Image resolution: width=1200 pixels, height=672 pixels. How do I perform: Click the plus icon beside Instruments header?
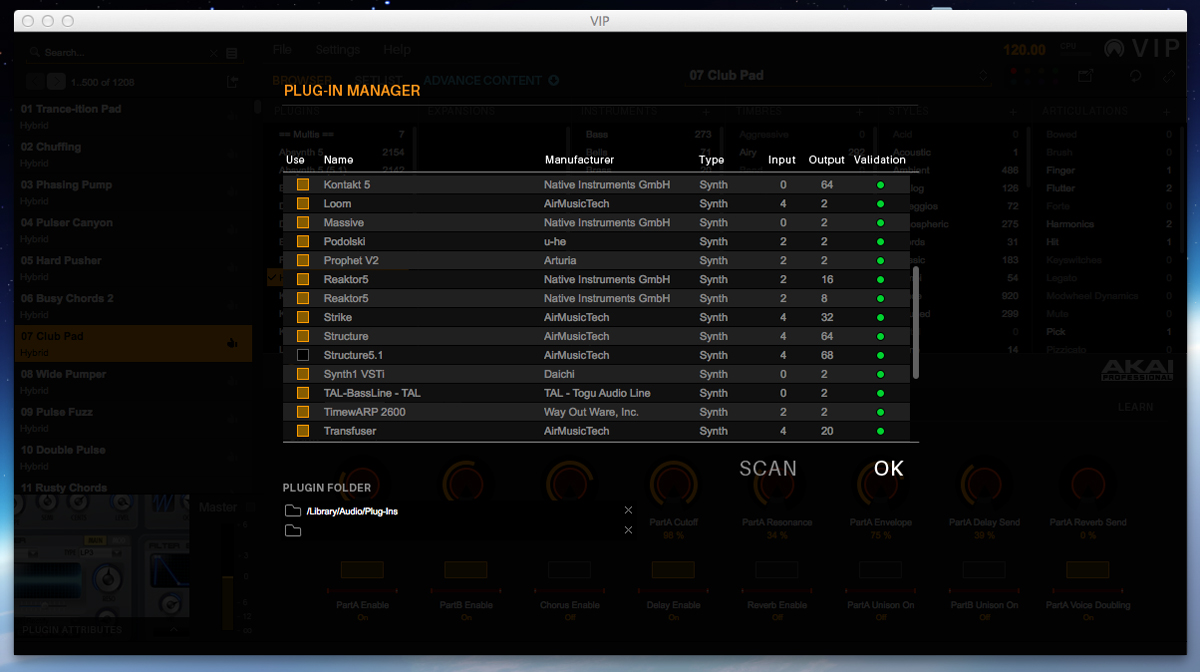pyautogui.click(x=706, y=111)
